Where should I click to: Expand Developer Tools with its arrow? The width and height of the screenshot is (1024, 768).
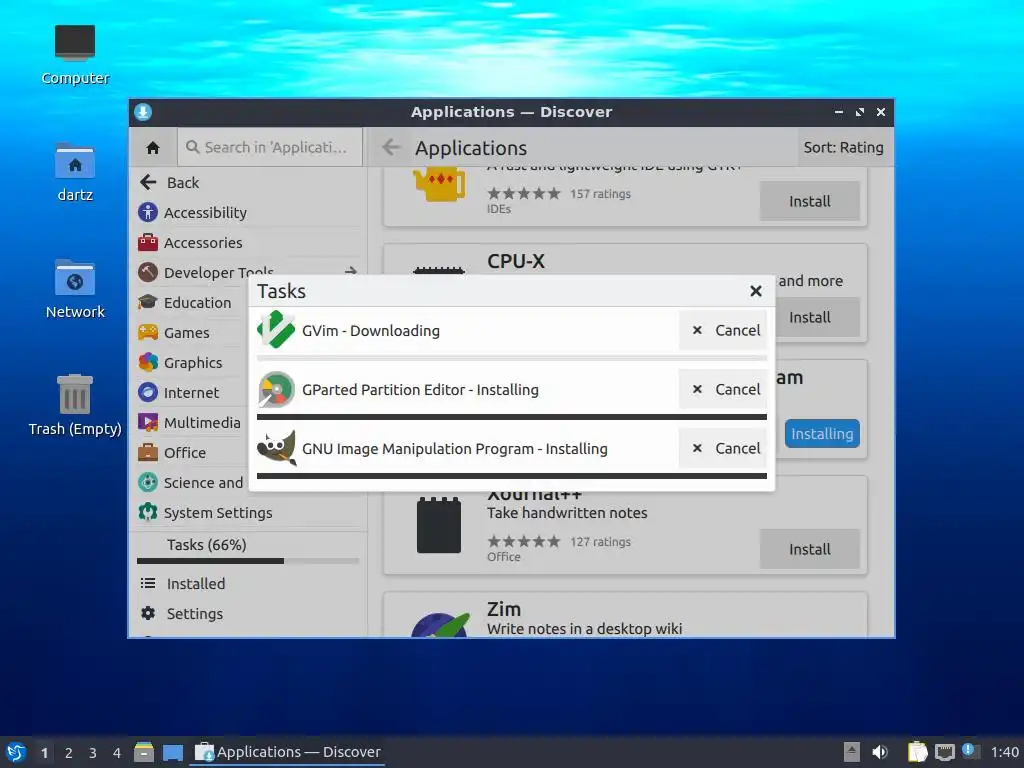[x=351, y=270]
